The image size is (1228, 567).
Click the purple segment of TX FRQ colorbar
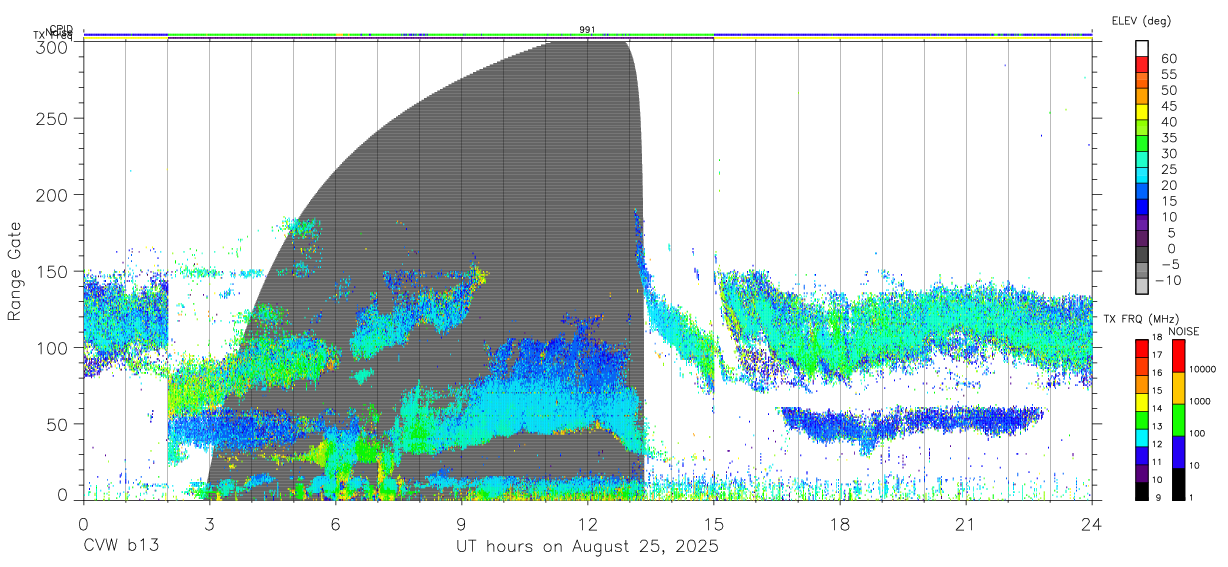[1142, 474]
